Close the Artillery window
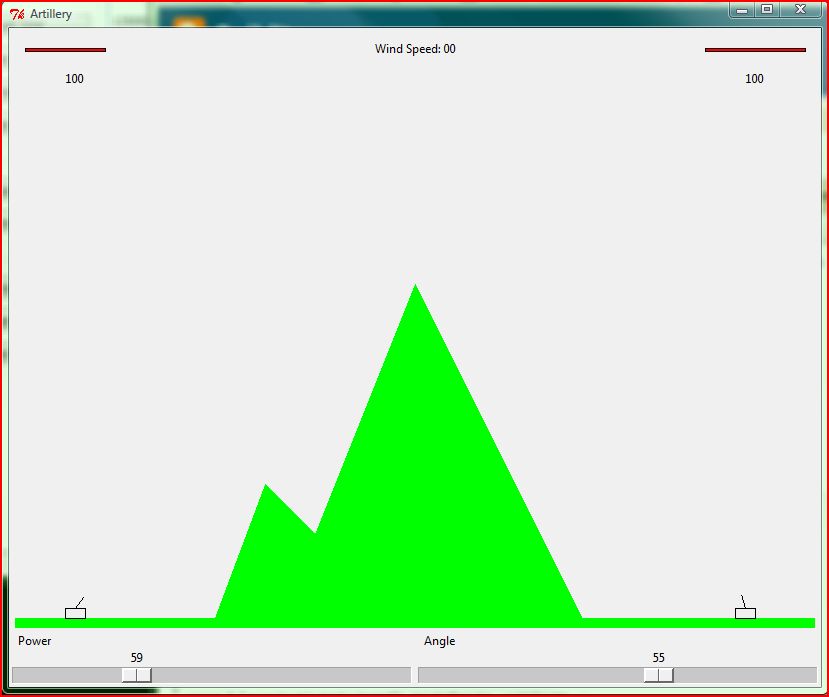The width and height of the screenshot is (829, 697). coord(800,10)
